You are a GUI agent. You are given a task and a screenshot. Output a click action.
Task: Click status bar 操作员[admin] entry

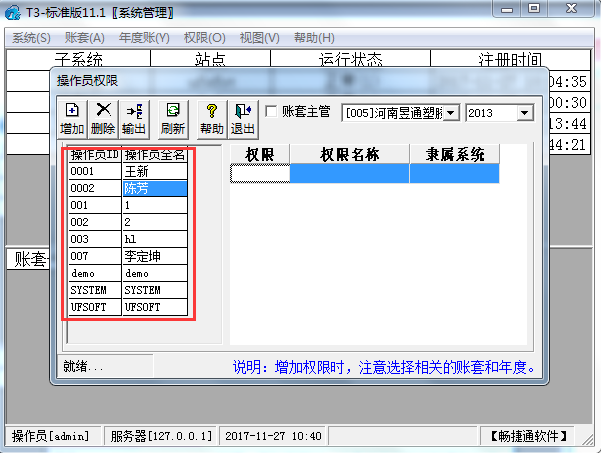53,436
